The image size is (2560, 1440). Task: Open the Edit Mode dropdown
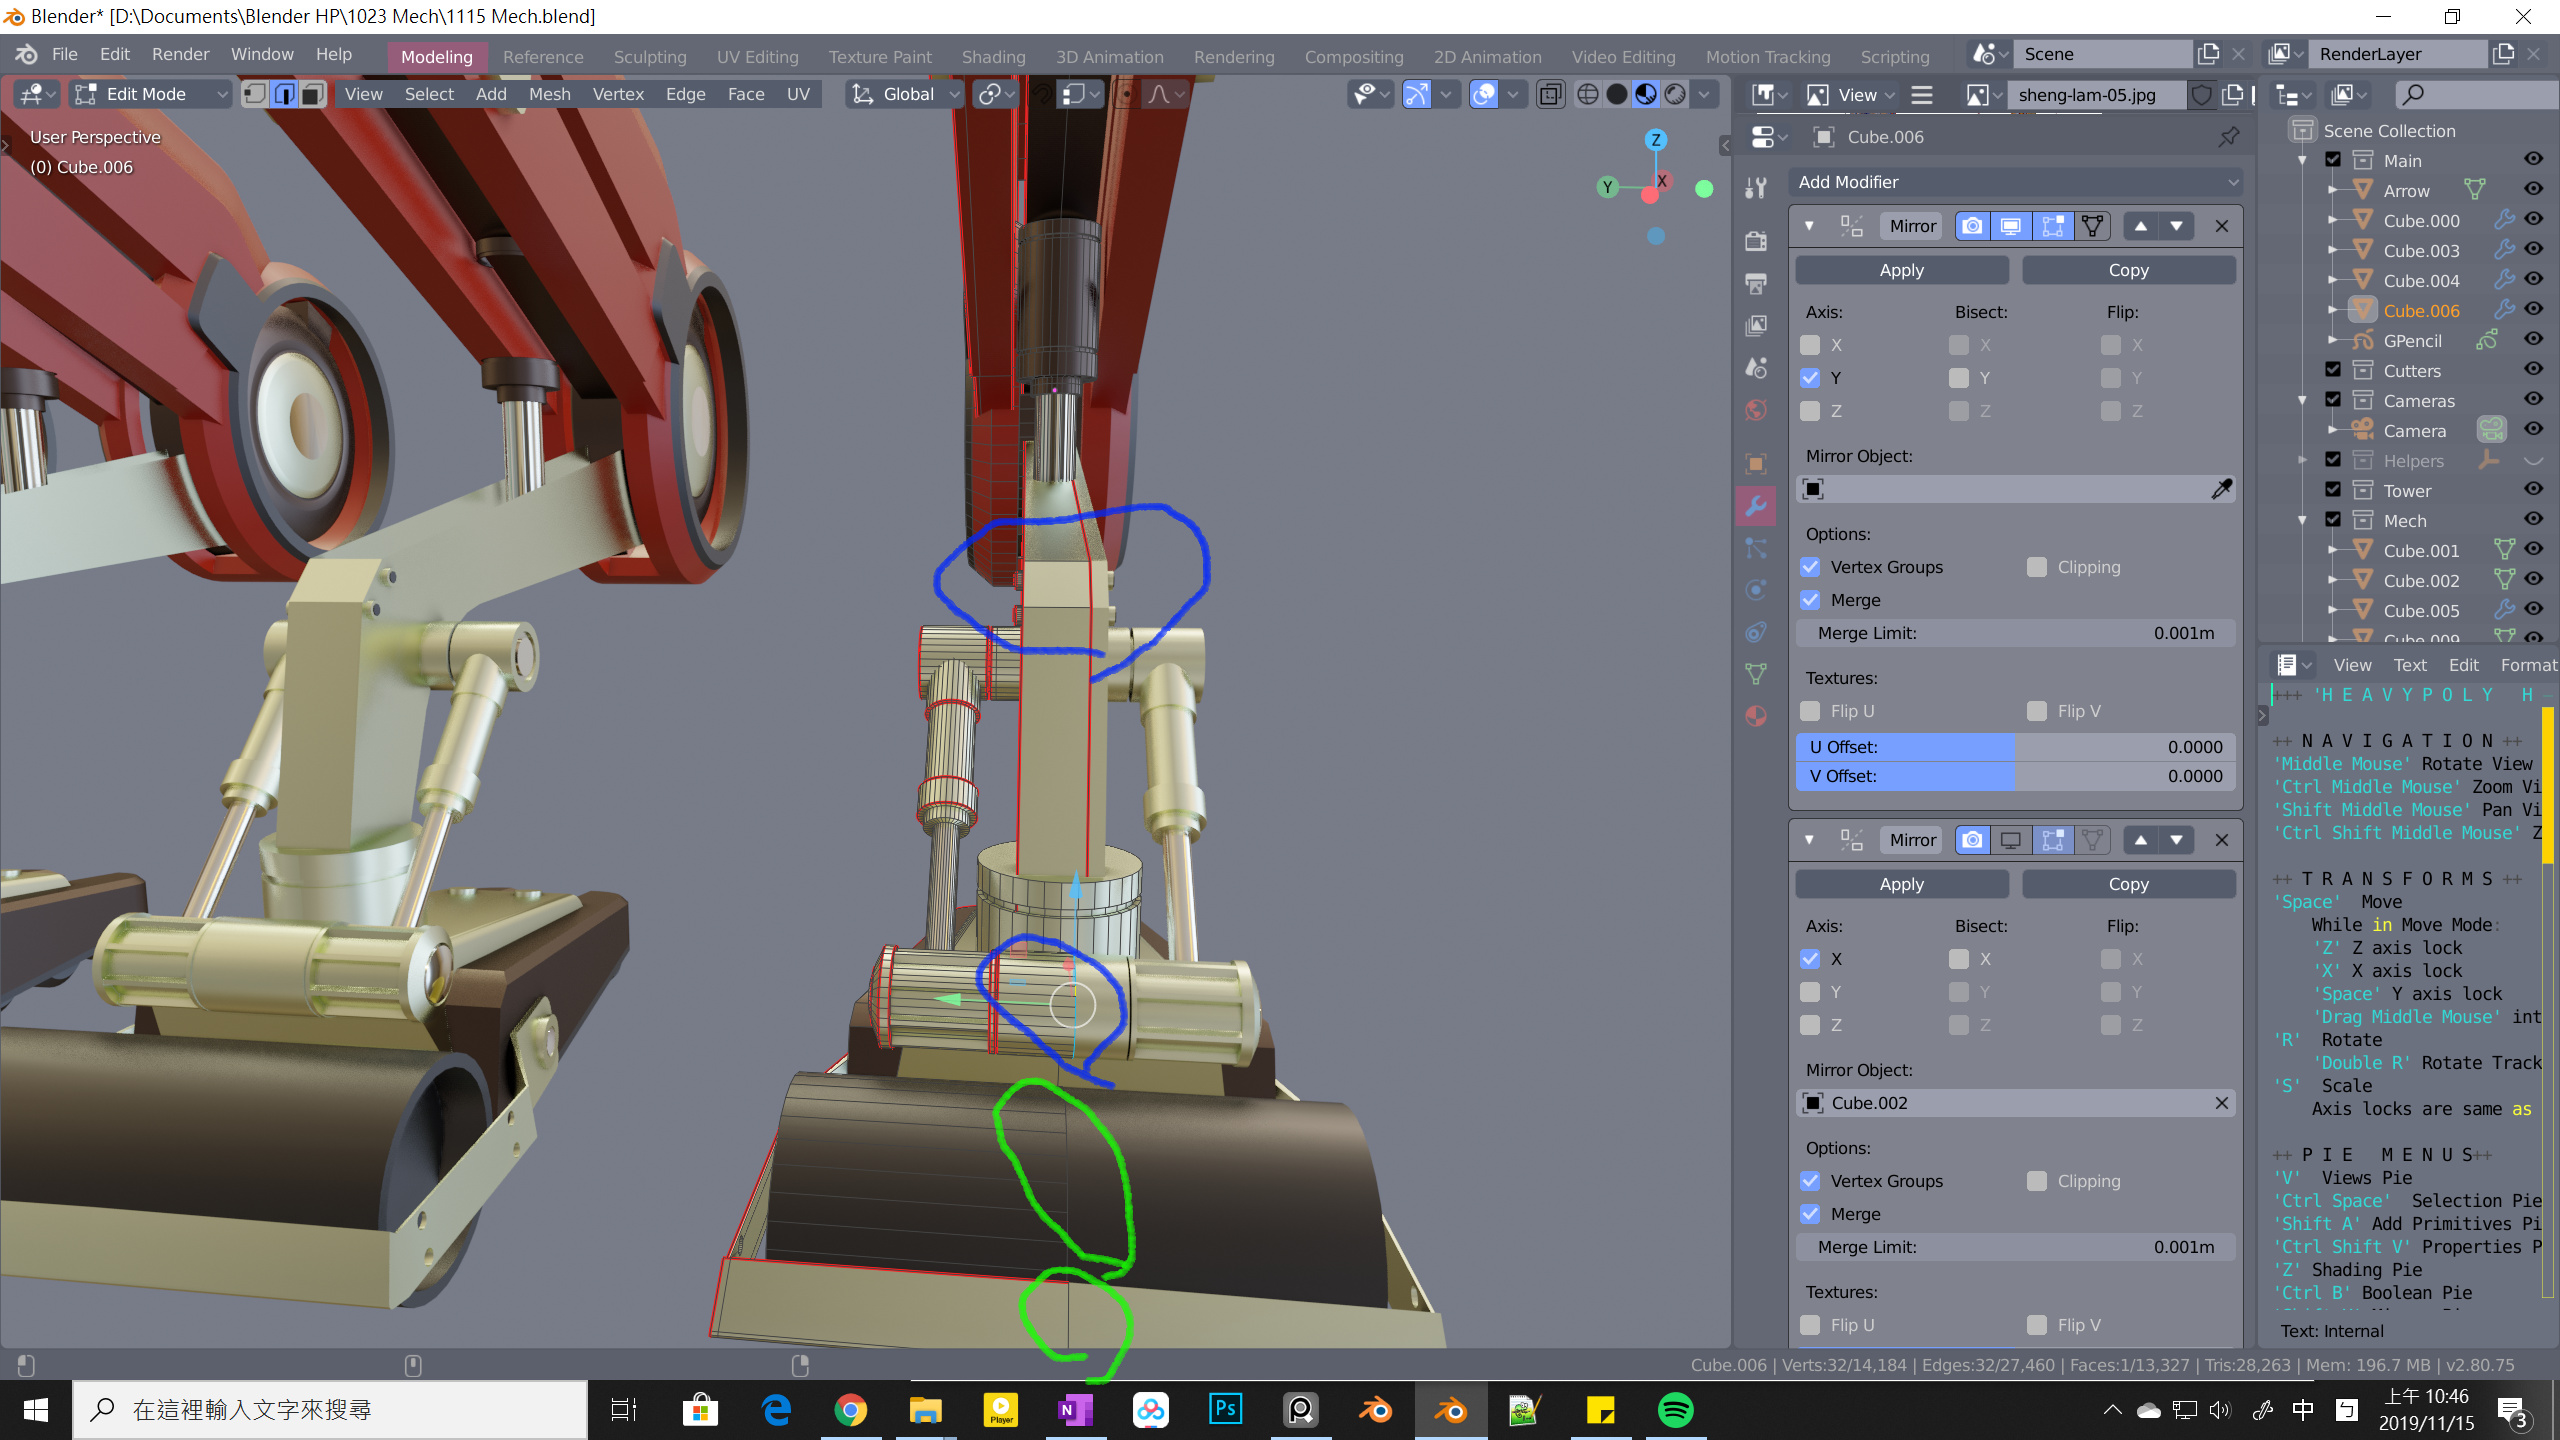pyautogui.click(x=151, y=94)
